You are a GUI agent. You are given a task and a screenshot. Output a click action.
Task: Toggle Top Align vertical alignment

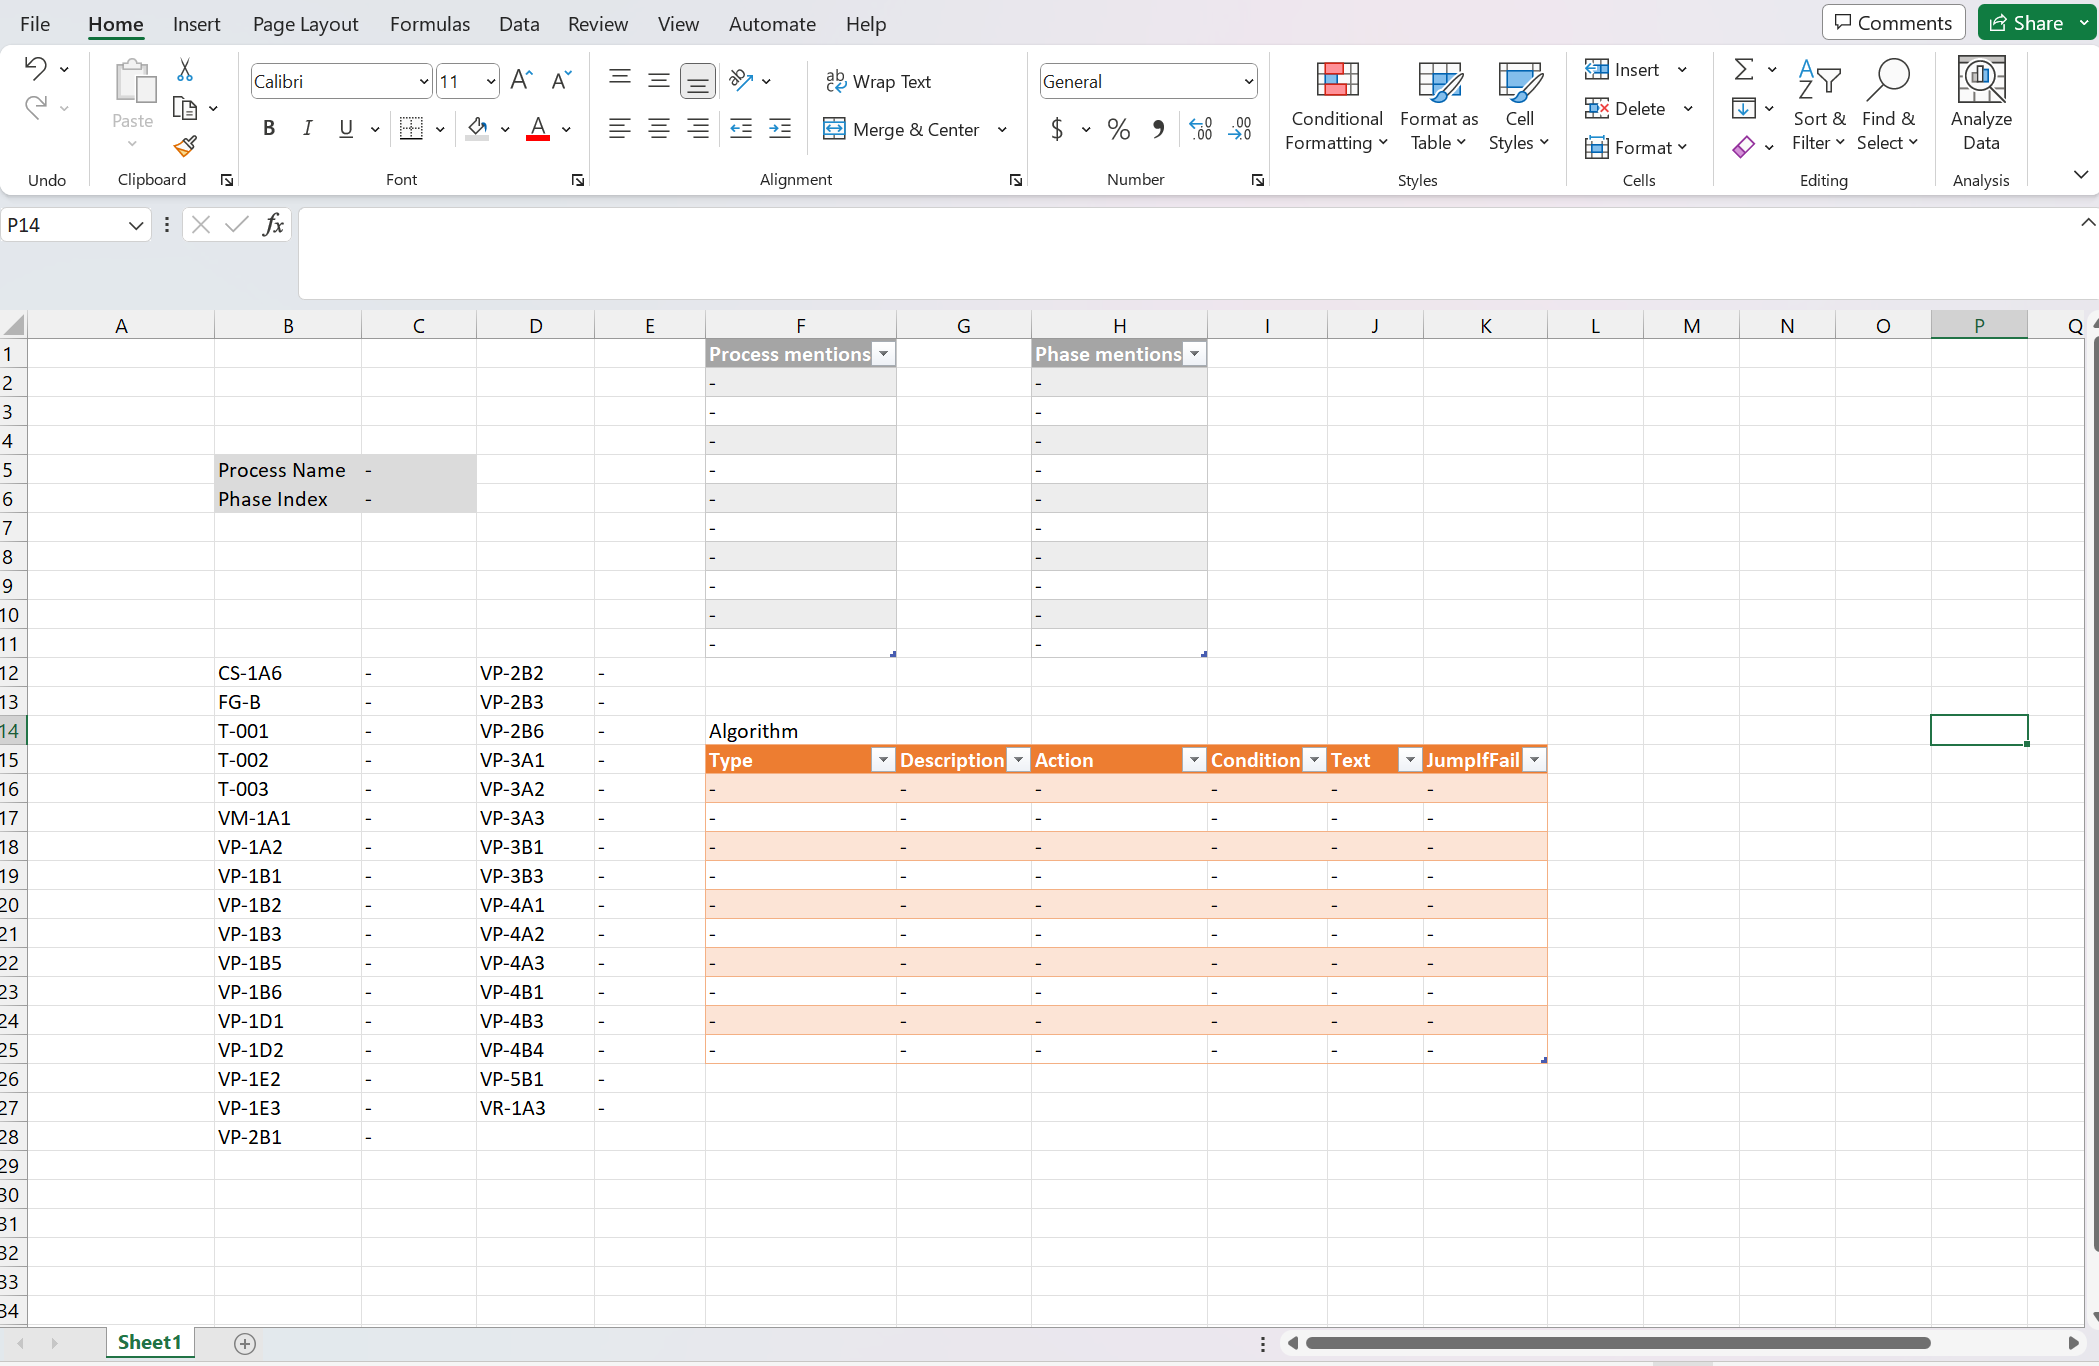pyautogui.click(x=620, y=80)
